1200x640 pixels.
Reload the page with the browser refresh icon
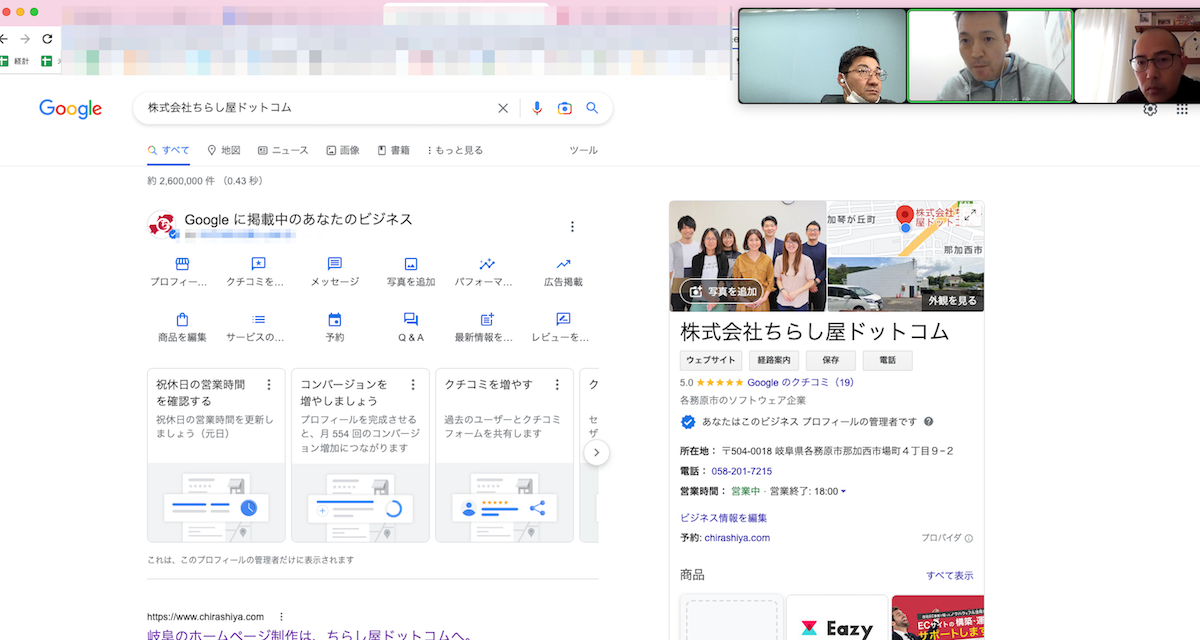pyautogui.click(x=47, y=39)
